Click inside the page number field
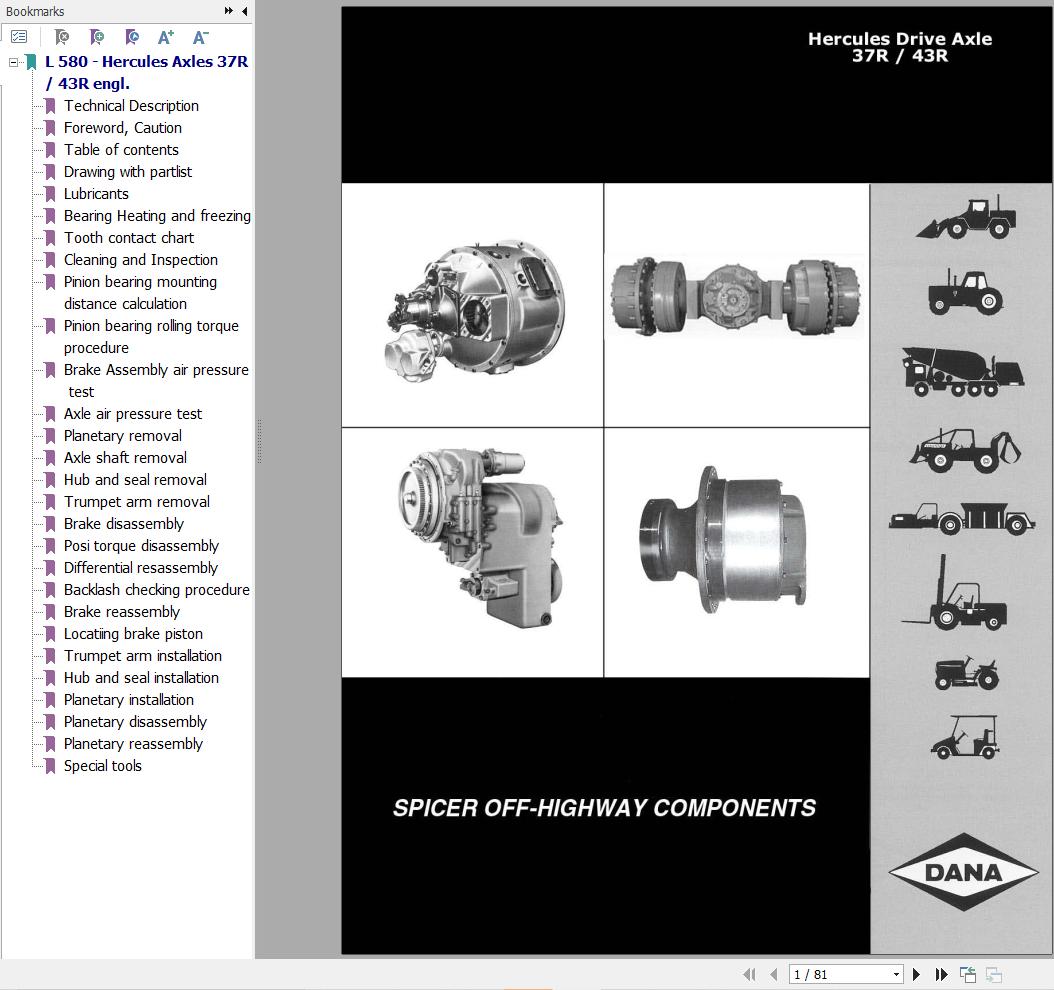 [x=830, y=974]
